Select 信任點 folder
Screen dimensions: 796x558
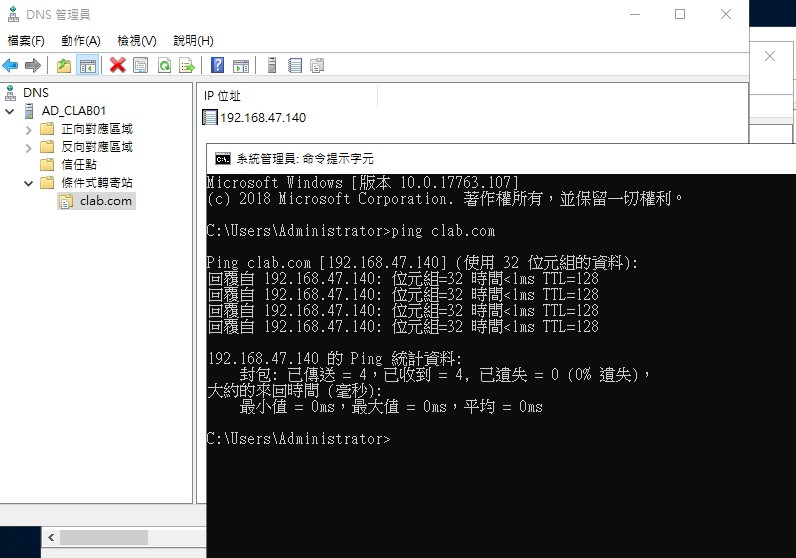(79, 165)
